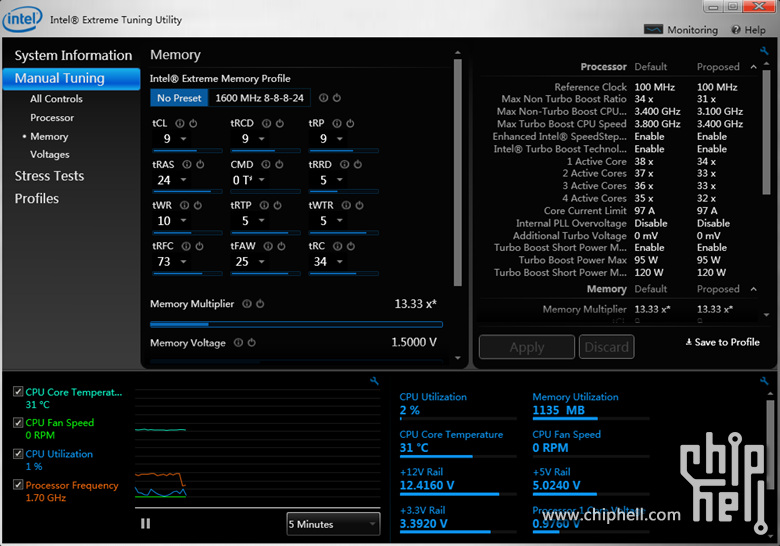Open the 5 Minutes time range dropdown
Screen dimensions: 780x546
click(x=333, y=524)
